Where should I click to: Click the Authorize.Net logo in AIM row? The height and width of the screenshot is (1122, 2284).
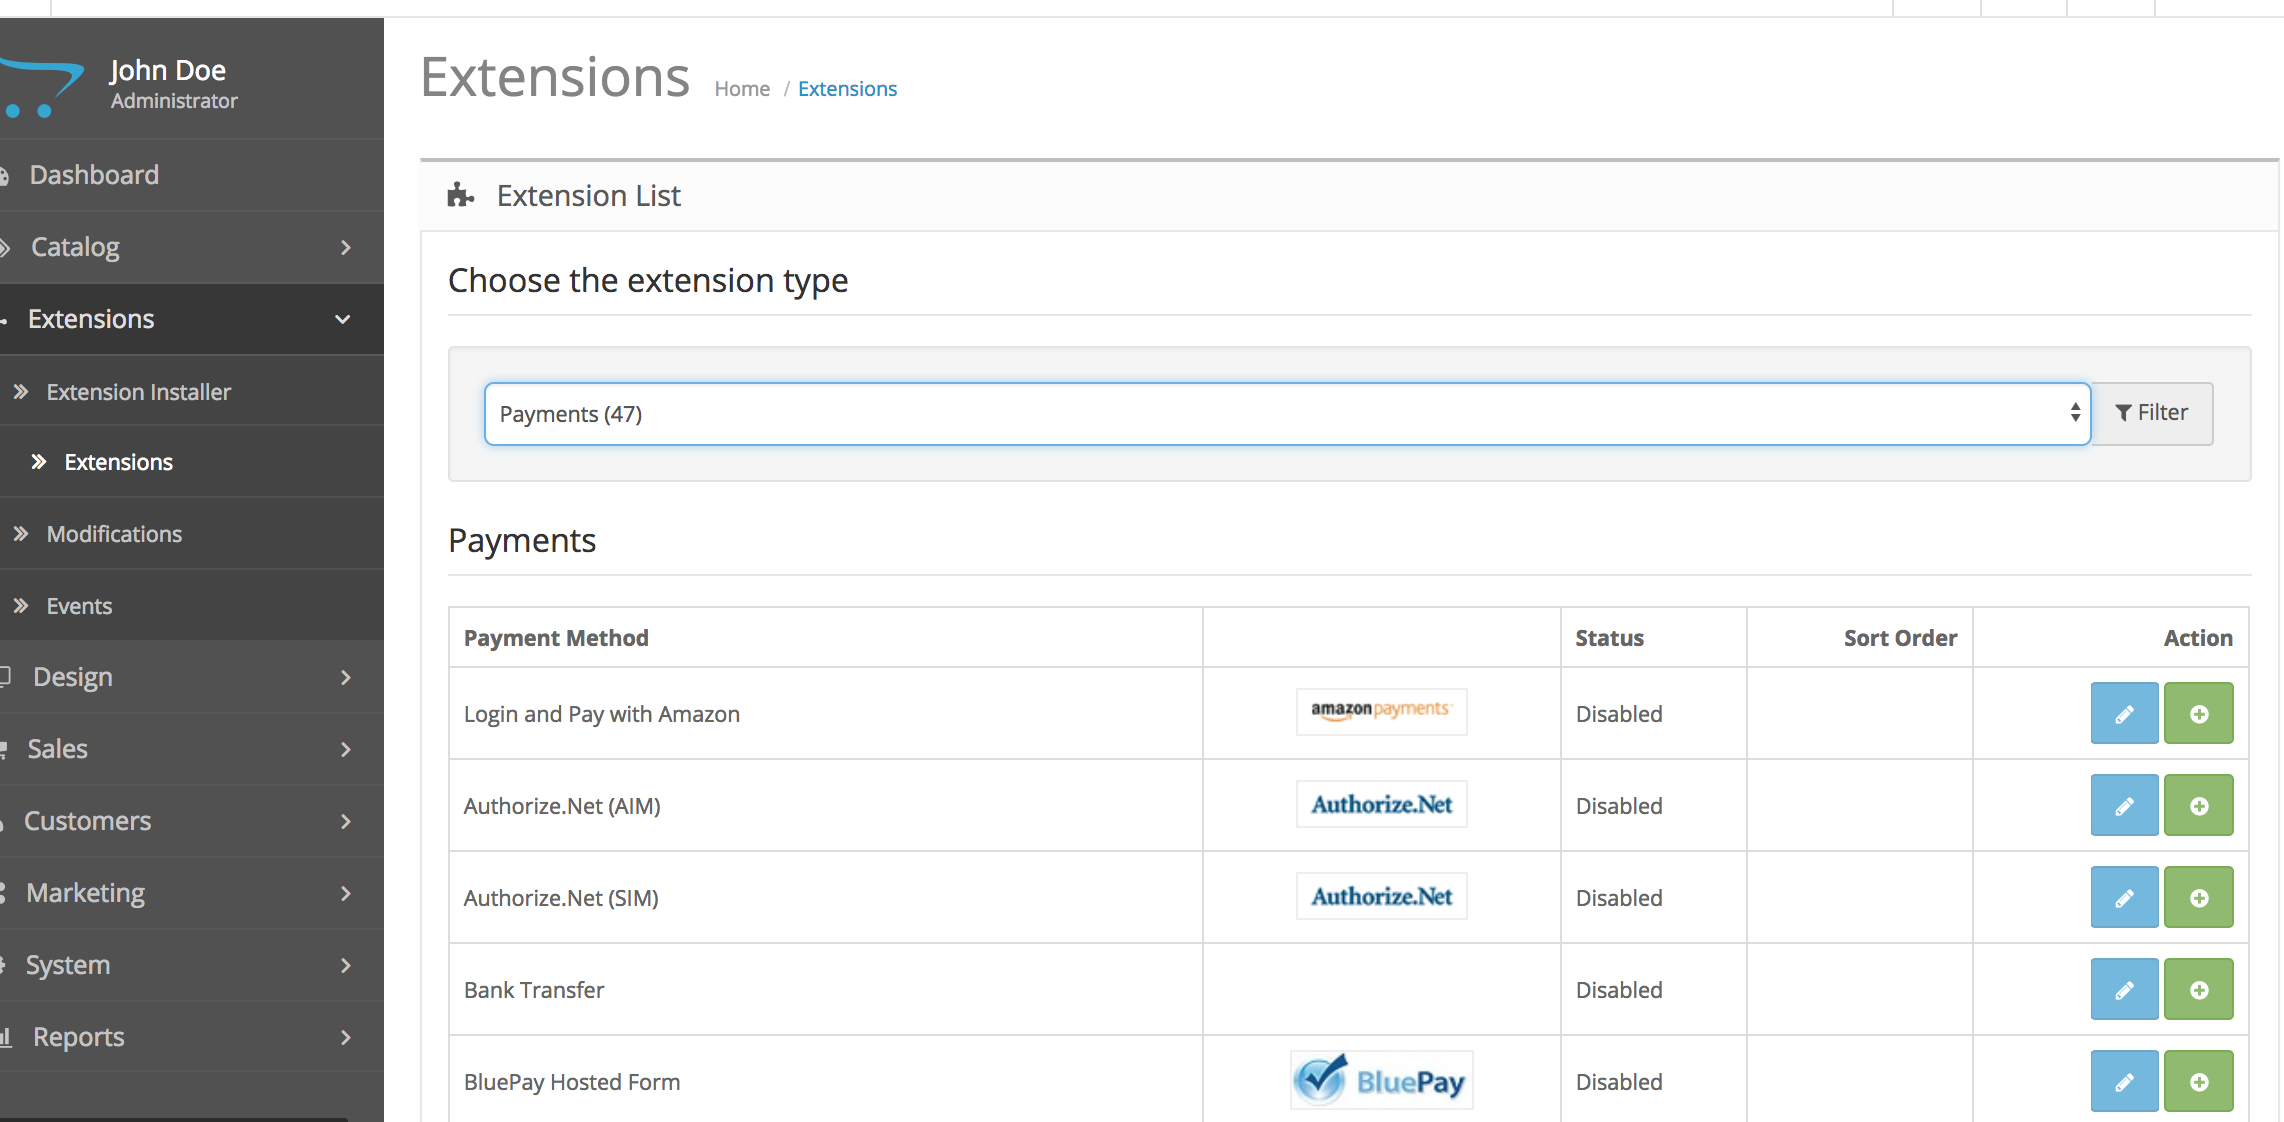click(1381, 804)
